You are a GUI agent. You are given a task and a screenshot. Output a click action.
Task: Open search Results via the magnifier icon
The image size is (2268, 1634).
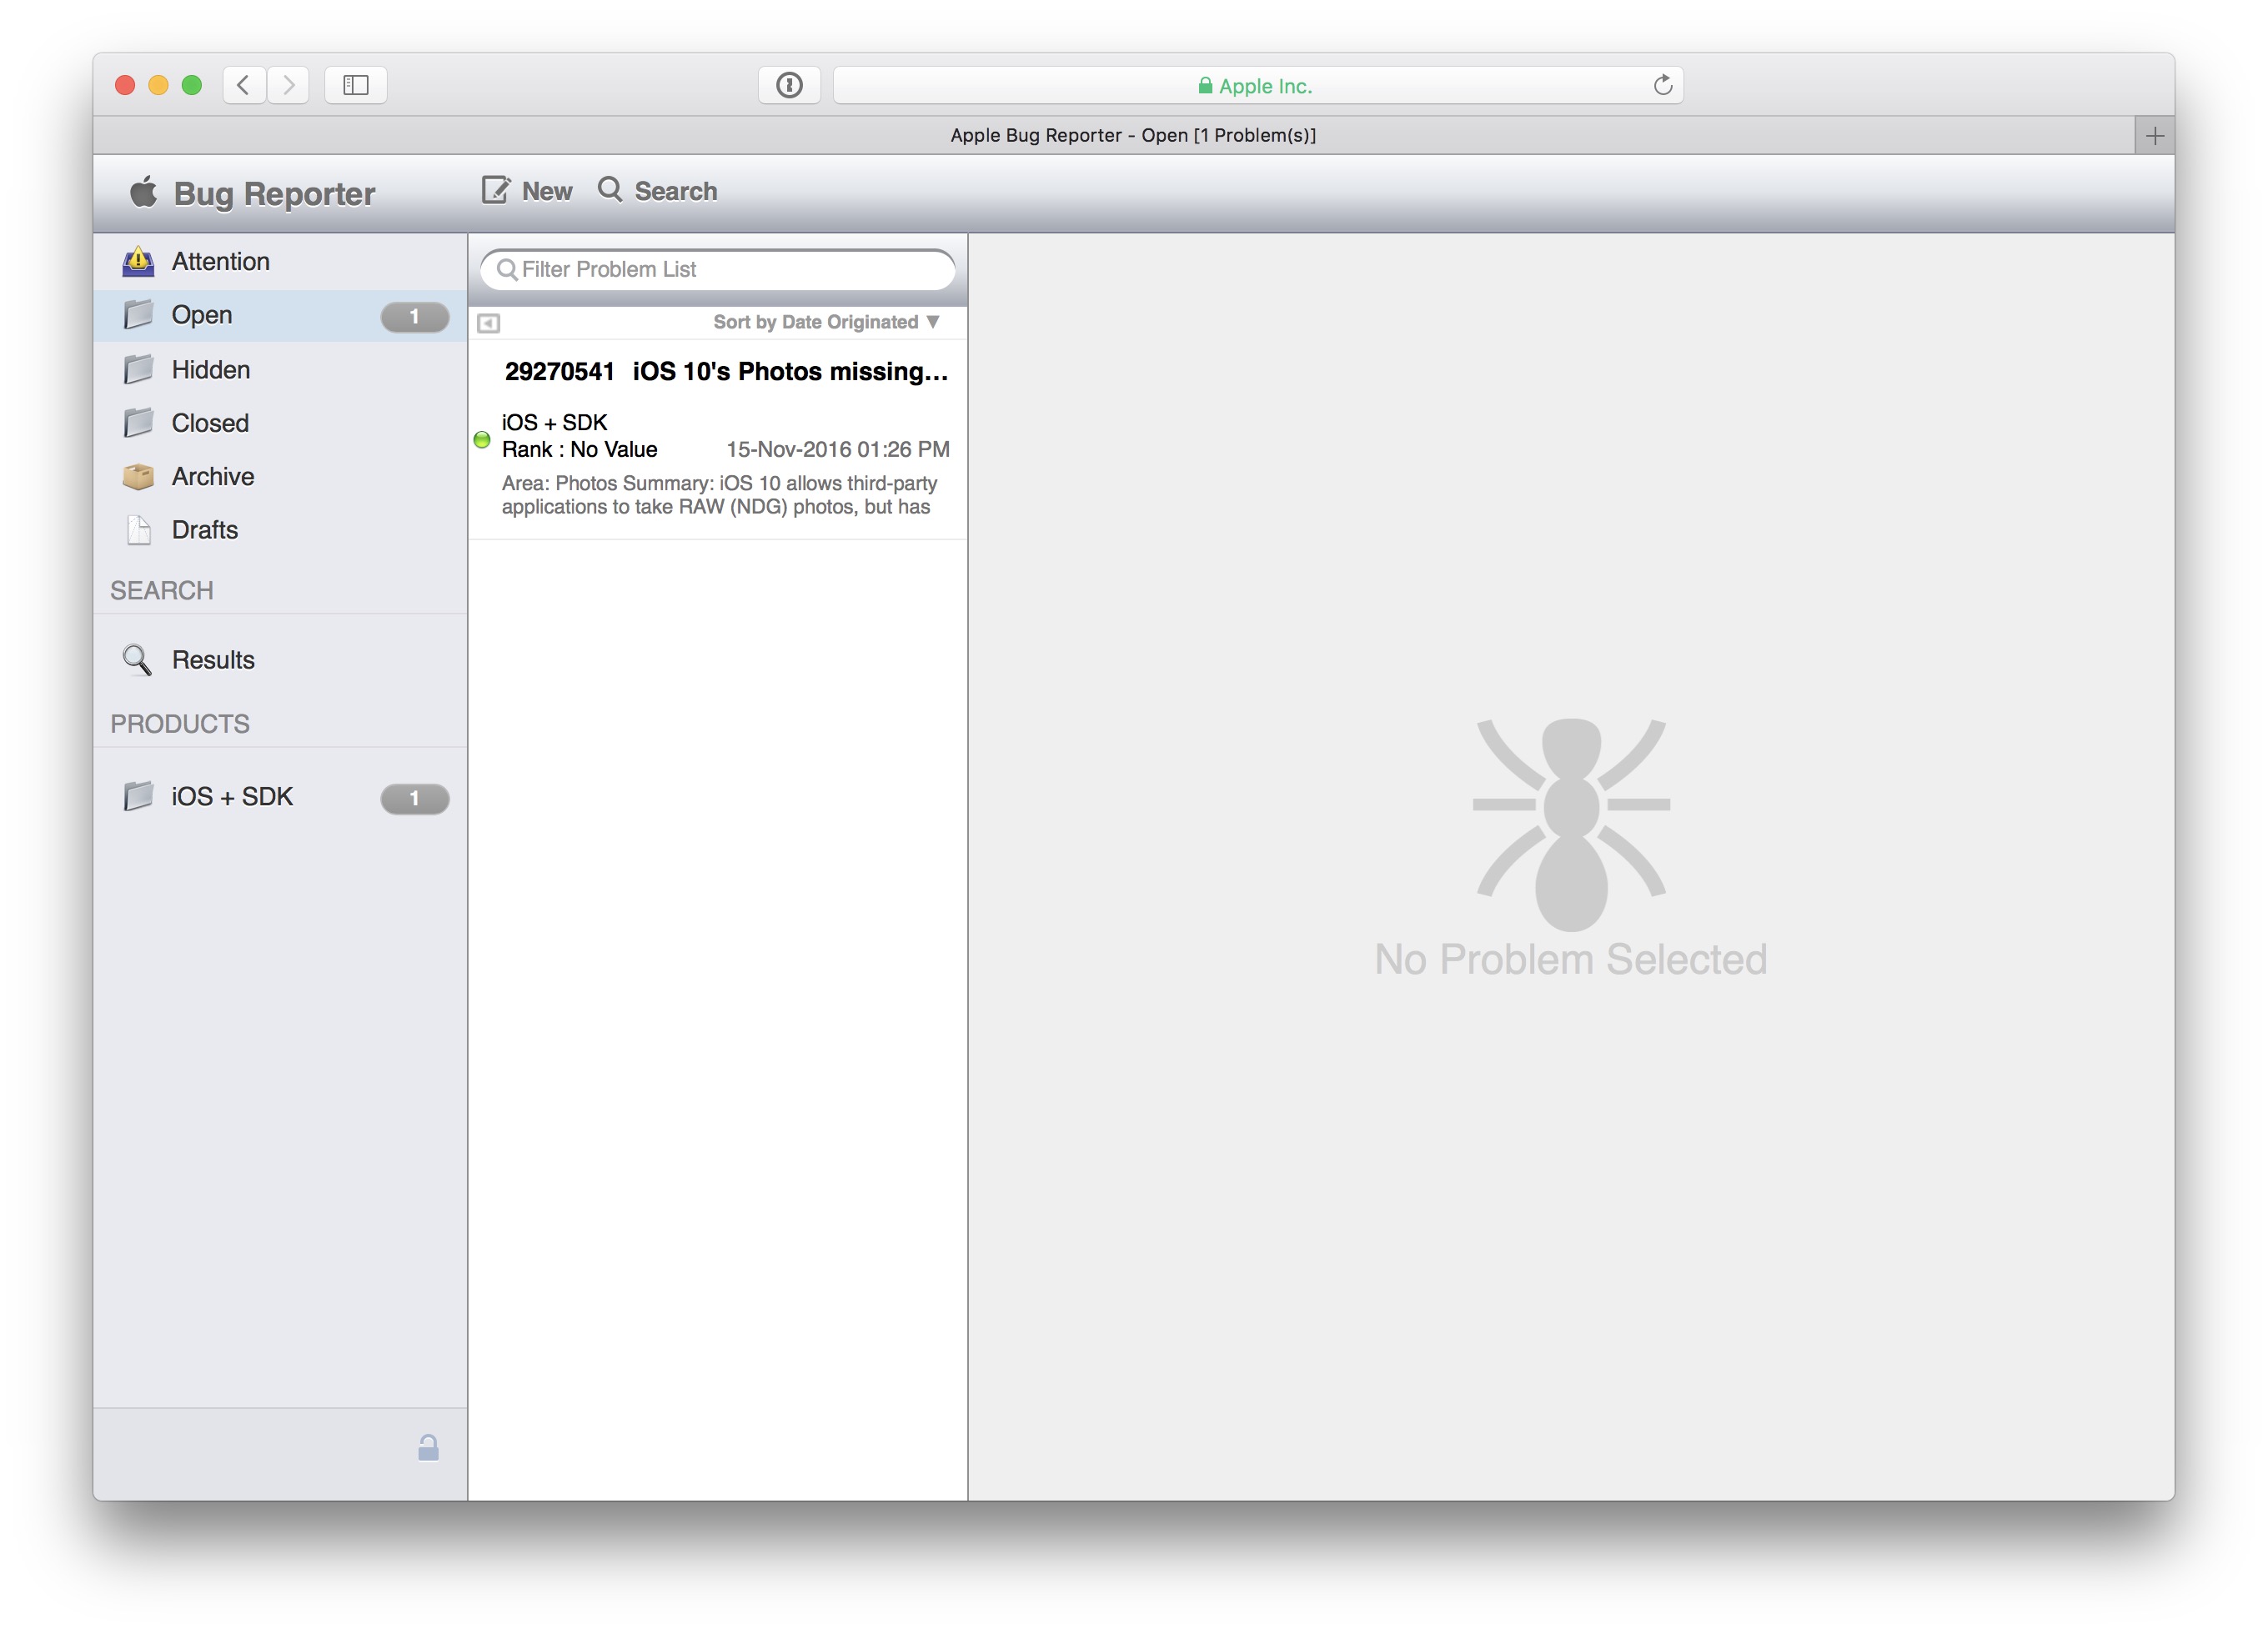(x=137, y=659)
